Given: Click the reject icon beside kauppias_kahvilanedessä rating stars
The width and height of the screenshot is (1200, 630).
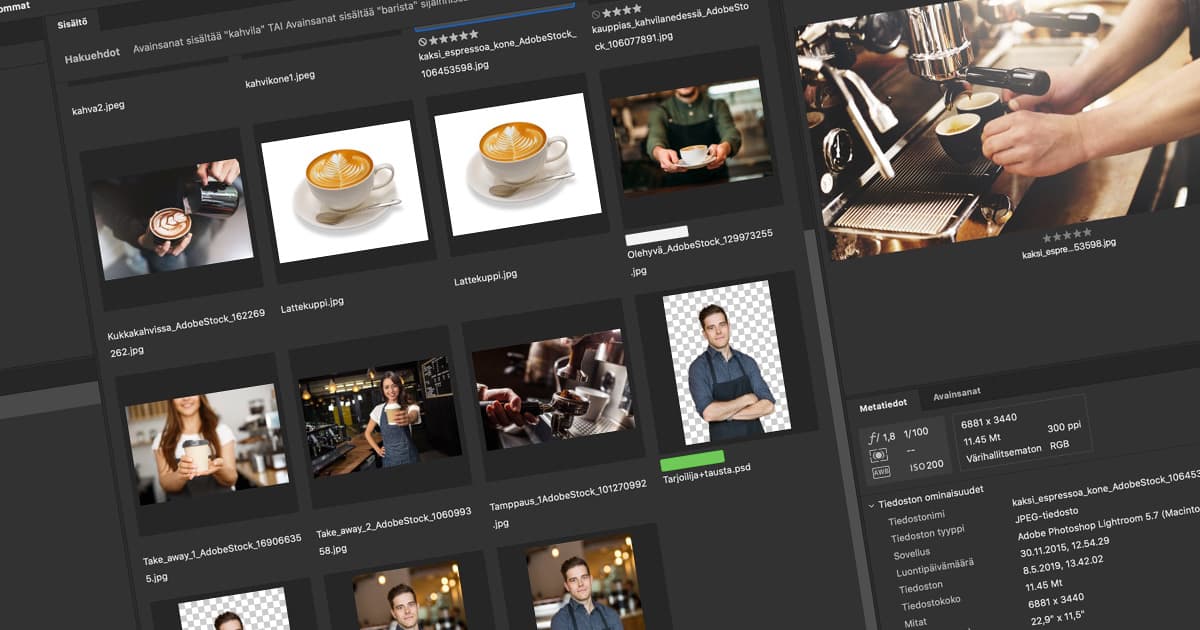Looking at the screenshot, I should pos(596,15).
